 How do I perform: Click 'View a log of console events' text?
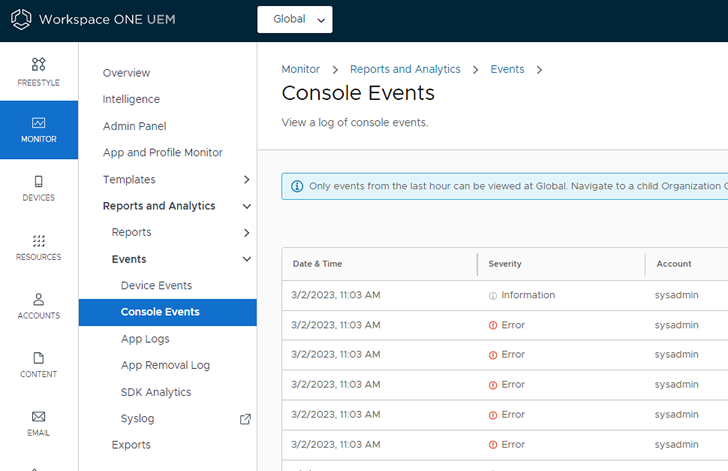355,123
